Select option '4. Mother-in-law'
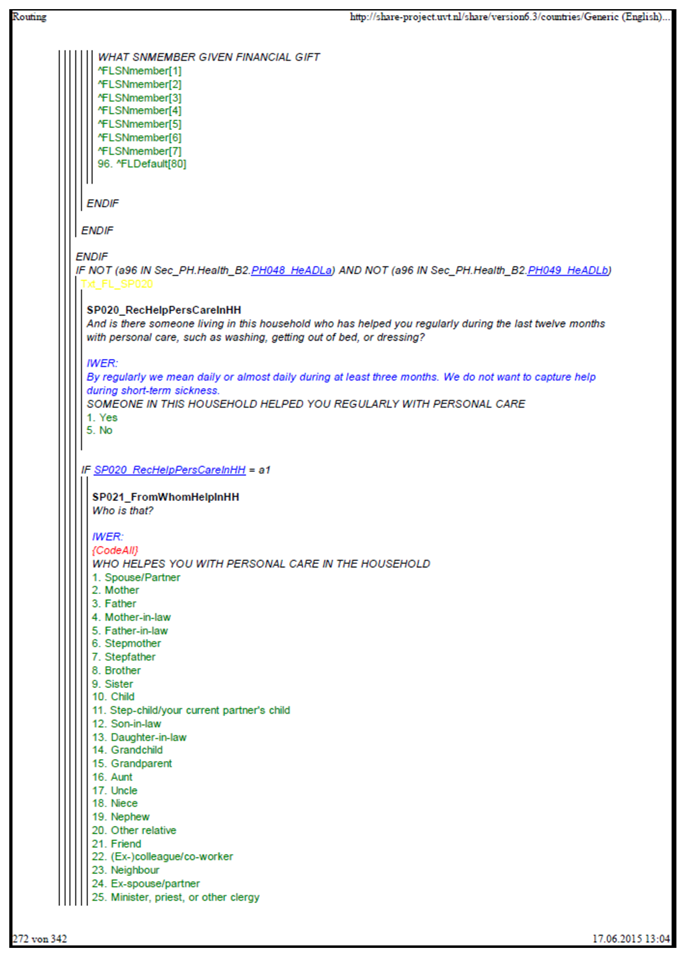The width and height of the screenshot is (686, 955). coord(132,617)
